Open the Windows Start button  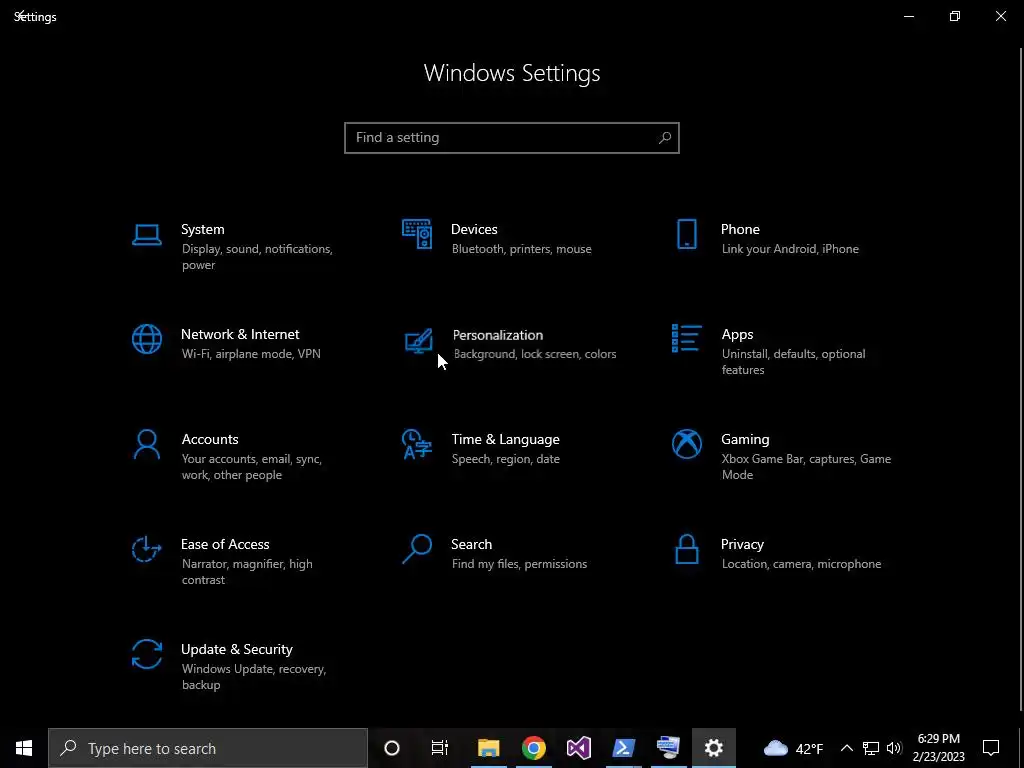[x=24, y=748]
